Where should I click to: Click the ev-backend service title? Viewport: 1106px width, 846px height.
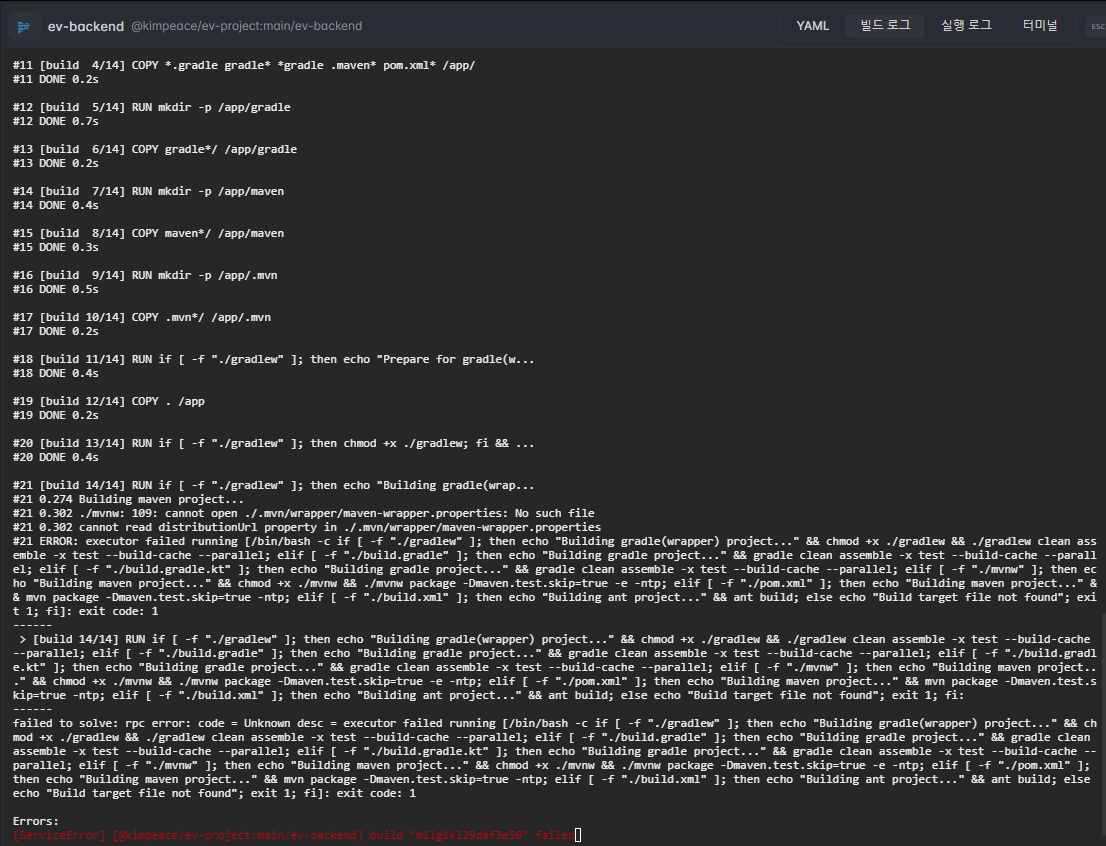86,26
